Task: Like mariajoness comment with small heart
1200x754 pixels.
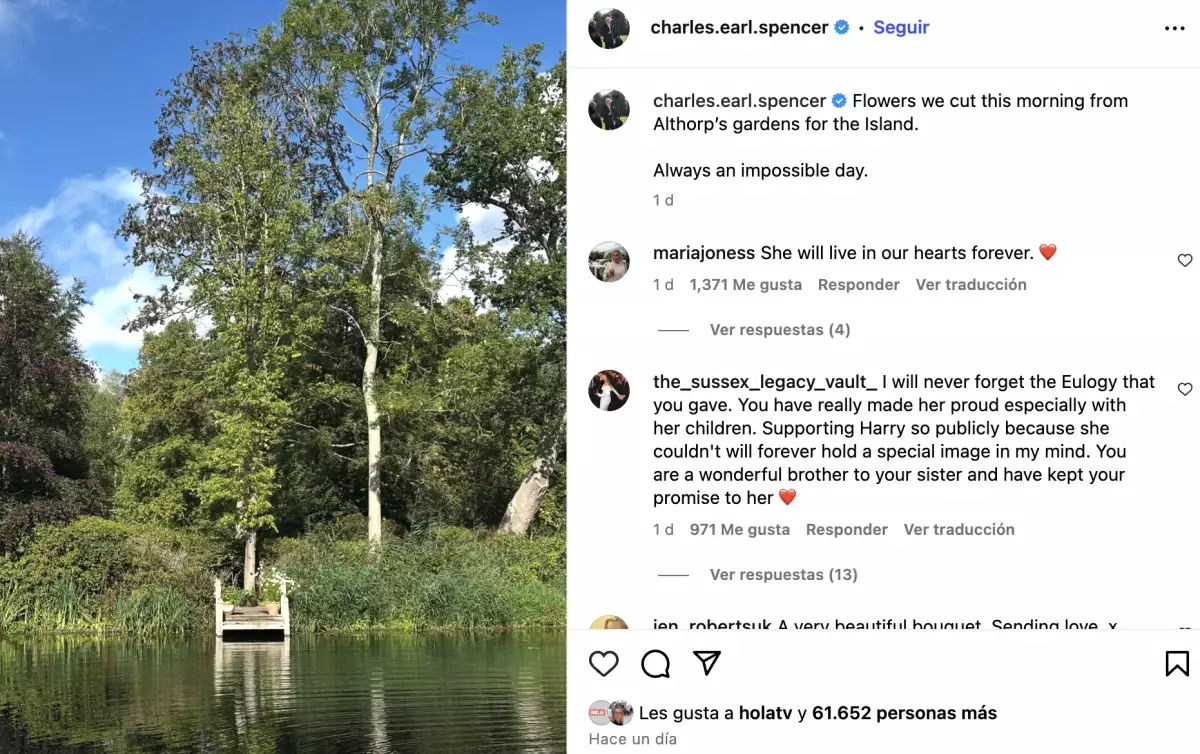Action: coord(1185,260)
